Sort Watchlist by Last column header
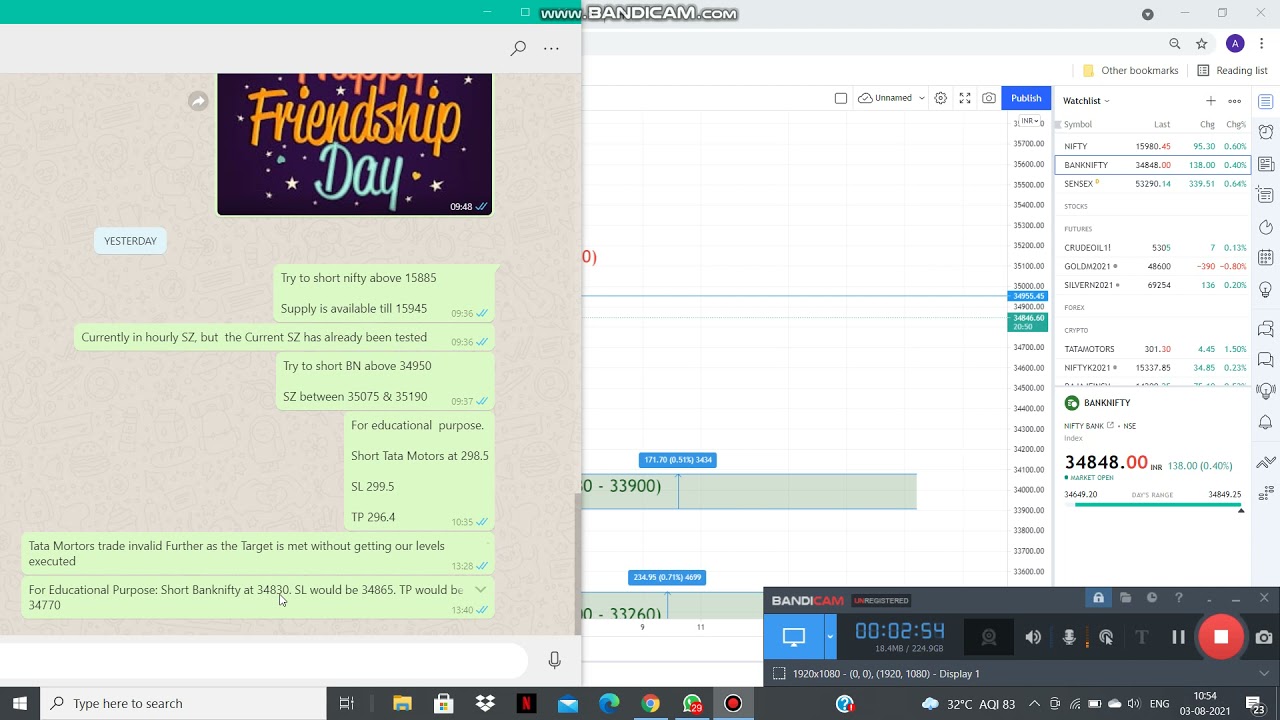This screenshot has width=1280, height=720. [x=1162, y=125]
